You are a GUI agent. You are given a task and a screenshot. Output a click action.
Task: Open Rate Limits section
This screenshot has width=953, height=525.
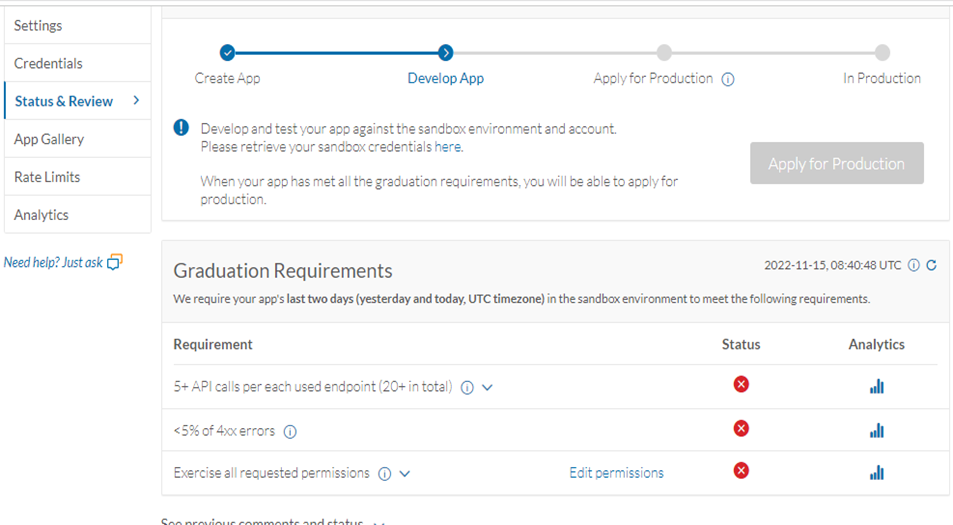tap(77, 177)
